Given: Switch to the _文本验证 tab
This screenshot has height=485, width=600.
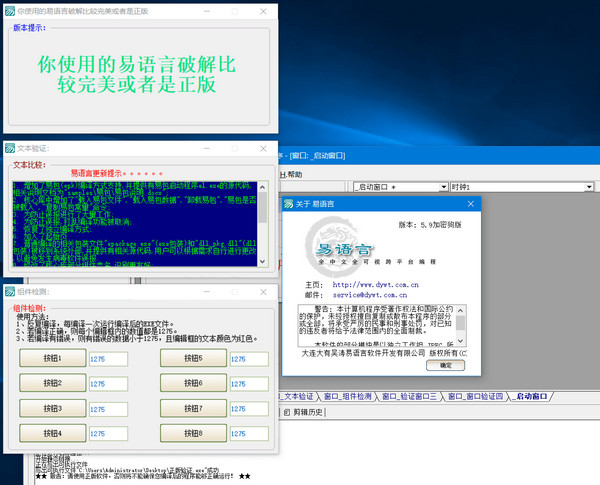Looking at the screenshot, I should [x=298, y=397].
